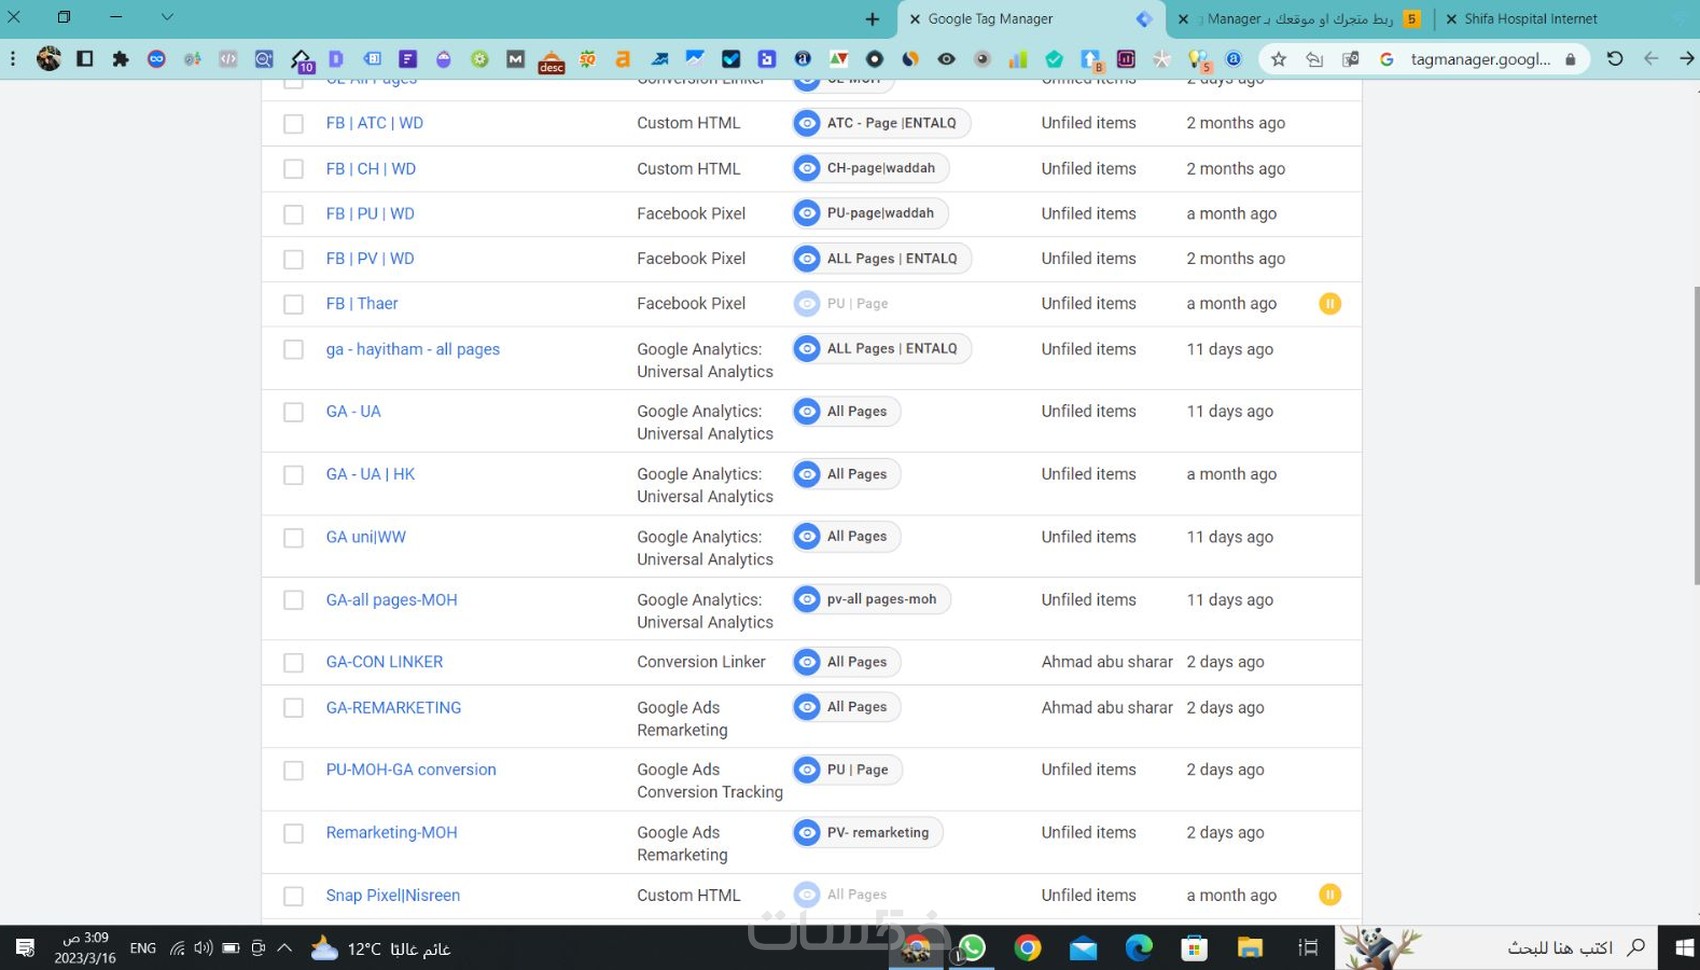Click the ATC - Page |ENTALQ trigger chip
1700x970 pixels.
click(881, 123)
